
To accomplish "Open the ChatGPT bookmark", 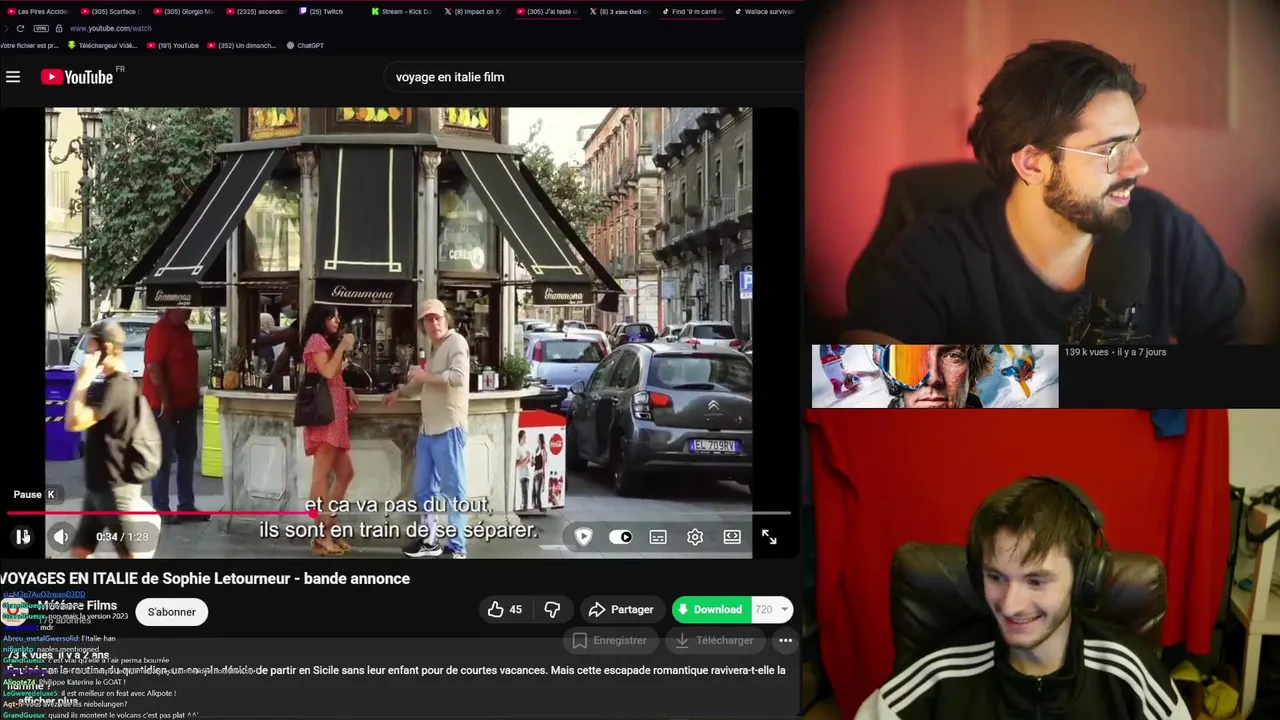I will tap(305, 45).
